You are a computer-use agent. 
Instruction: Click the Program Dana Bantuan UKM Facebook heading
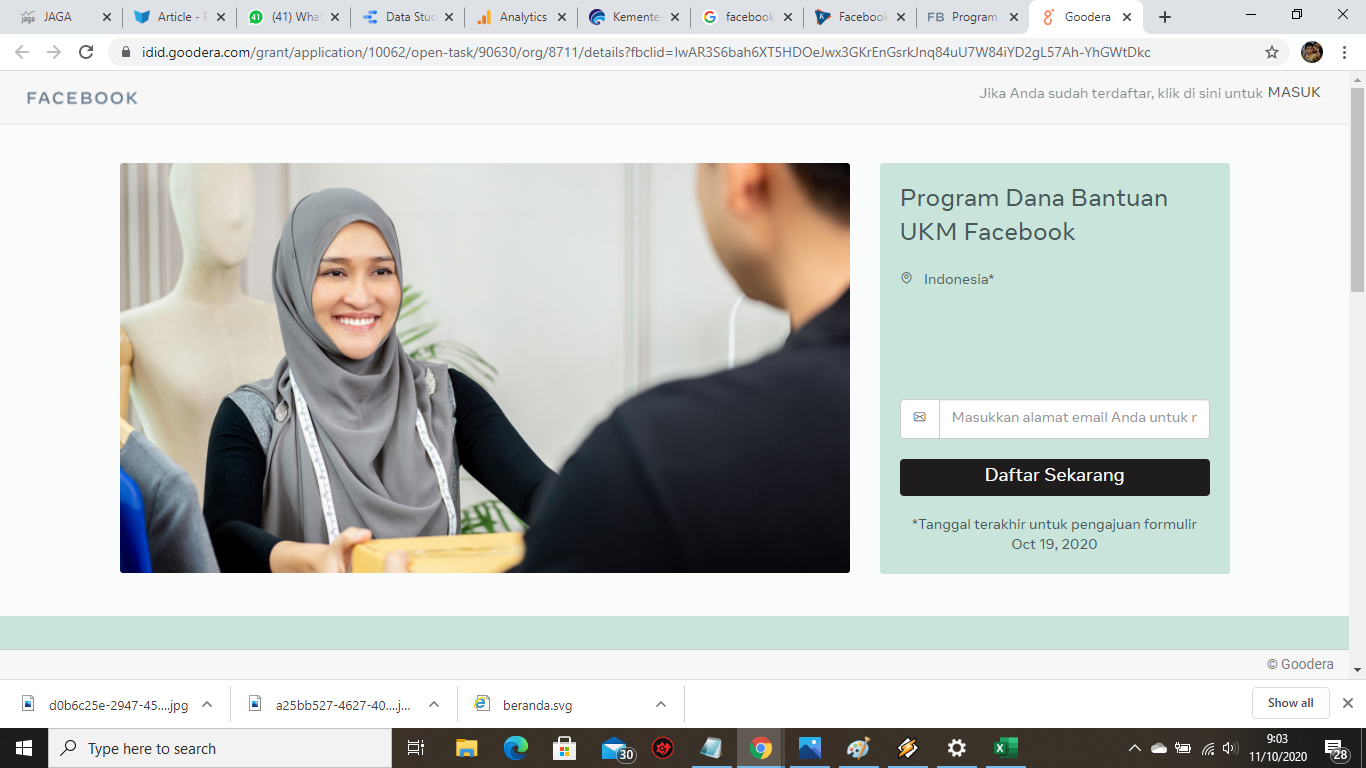click(x=1034, y=215)
